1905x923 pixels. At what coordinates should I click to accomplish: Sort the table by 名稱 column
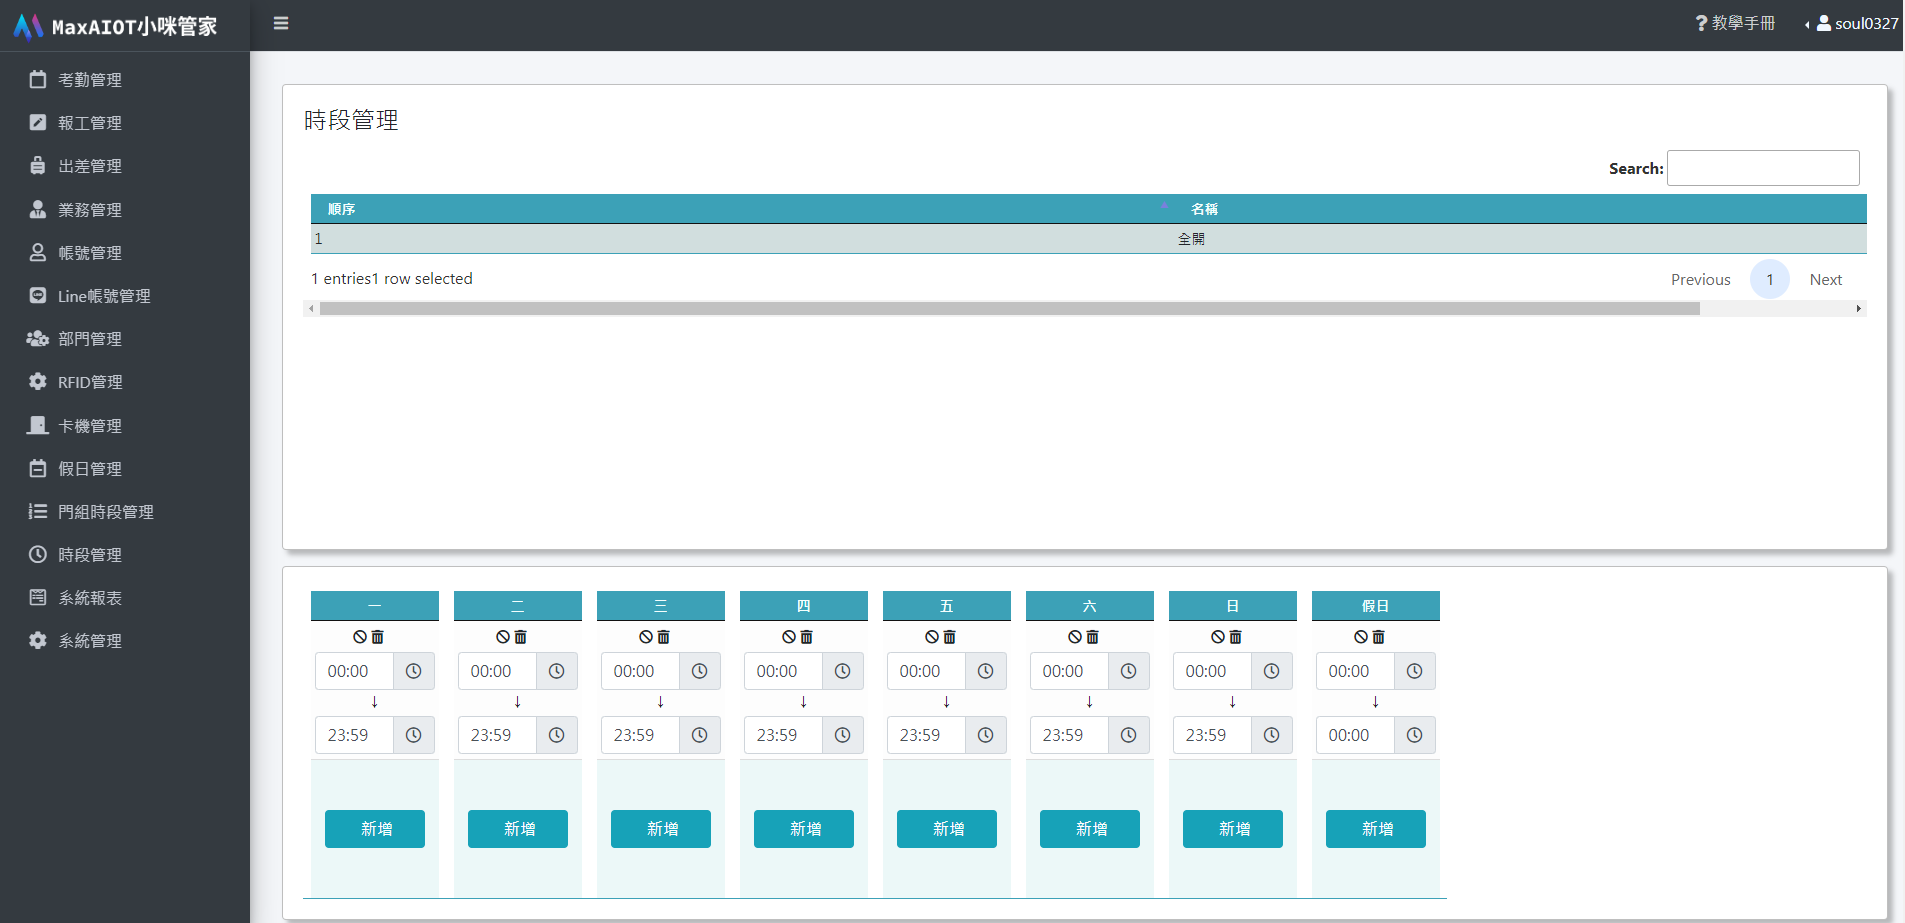[x=1520, y=209]
